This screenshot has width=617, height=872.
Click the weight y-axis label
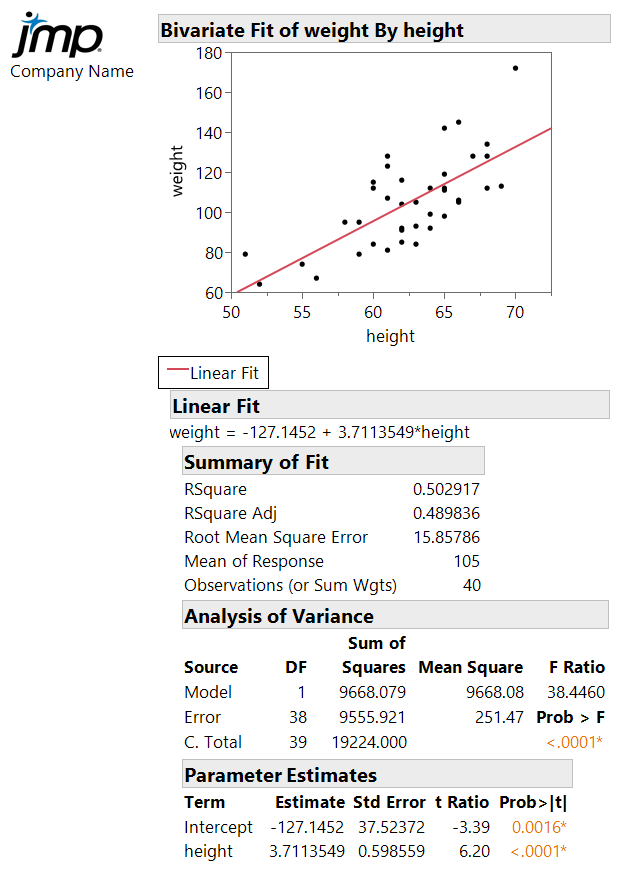tap(178, 171)
